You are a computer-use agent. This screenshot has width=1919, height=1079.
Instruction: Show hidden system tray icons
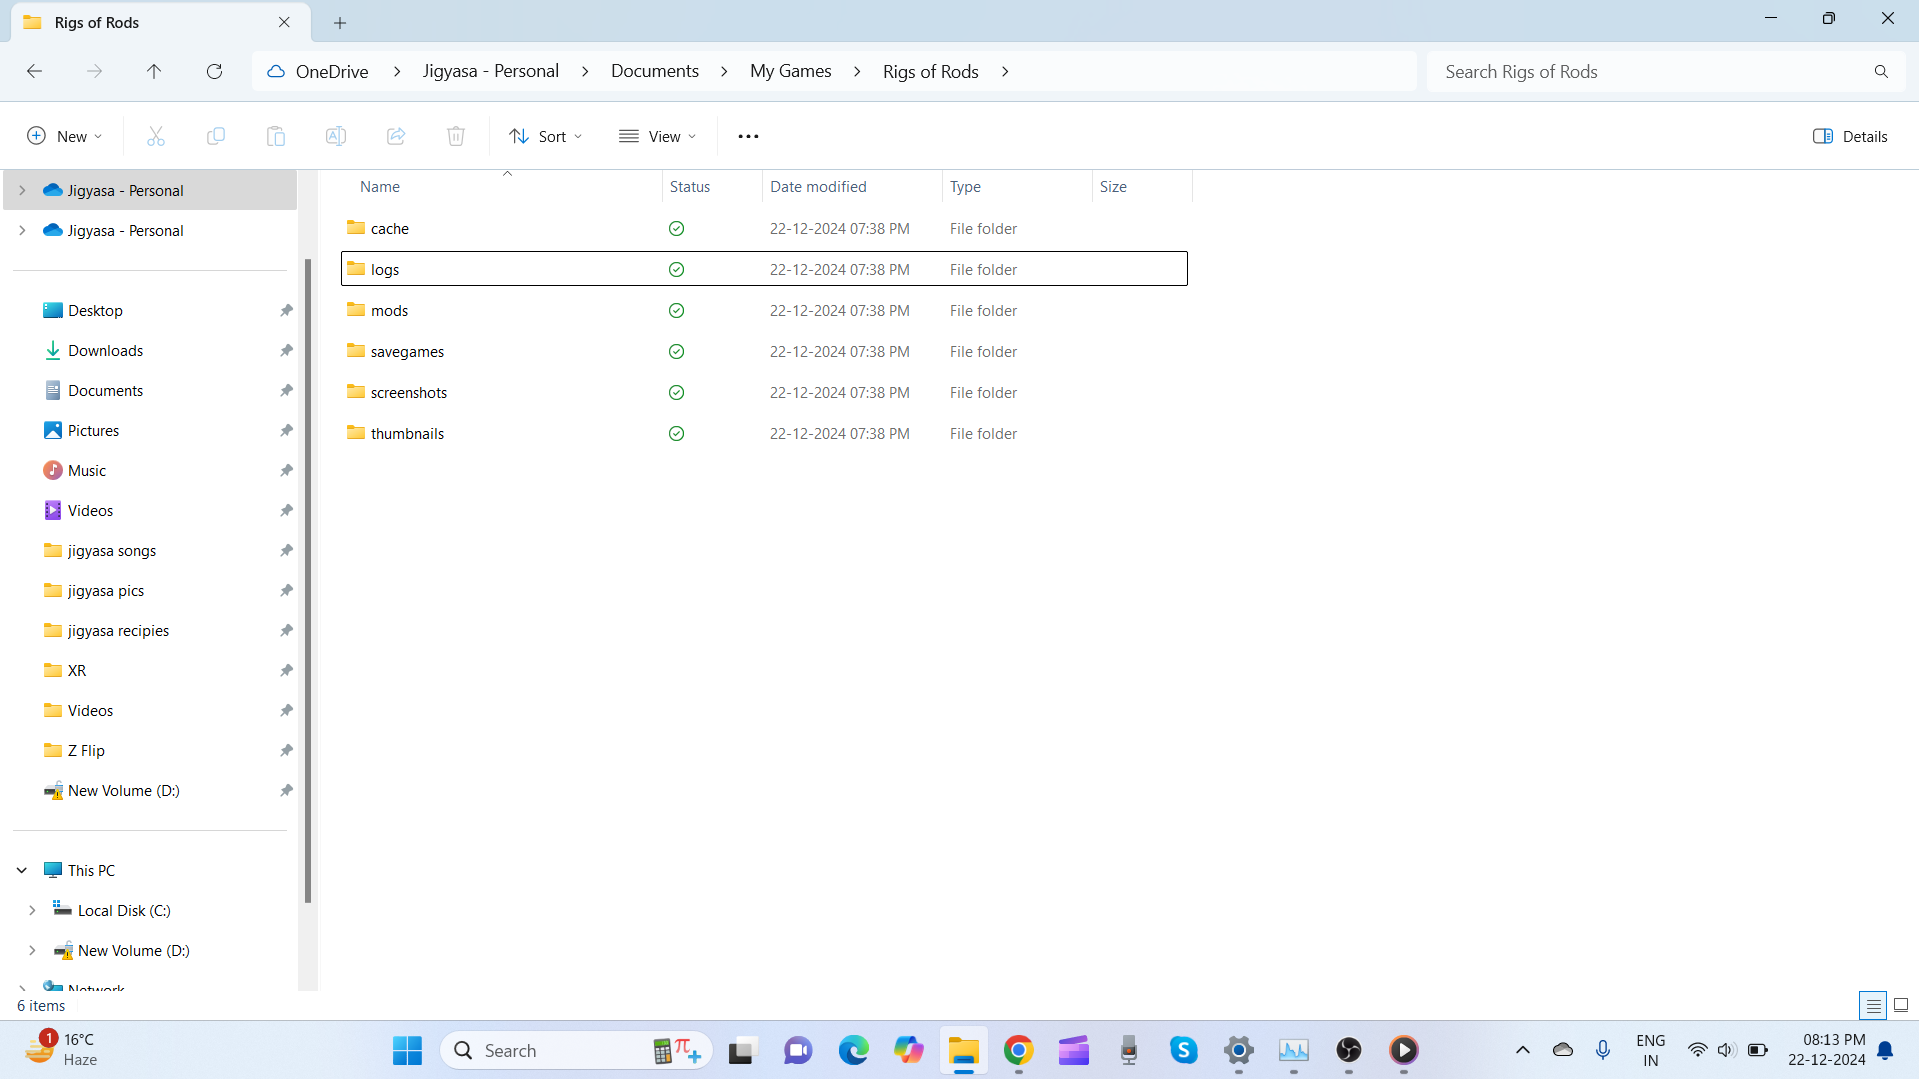click(x=1522, y=1050)
